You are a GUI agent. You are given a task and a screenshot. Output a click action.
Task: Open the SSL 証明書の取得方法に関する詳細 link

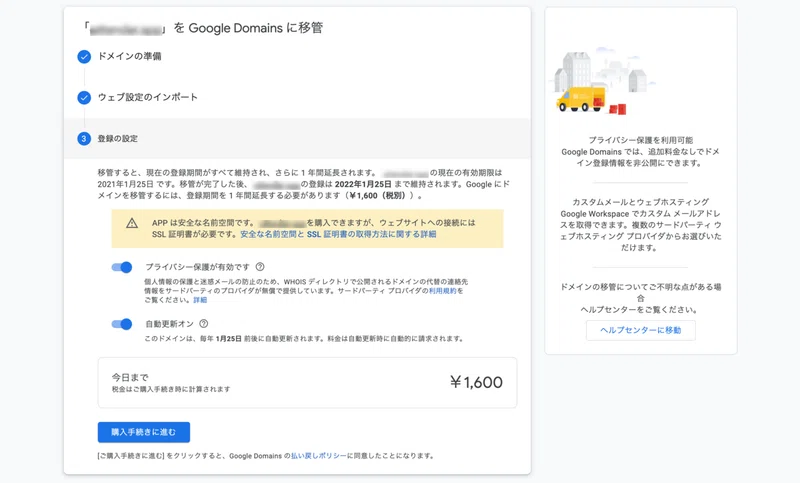click(x=338, y=234)
